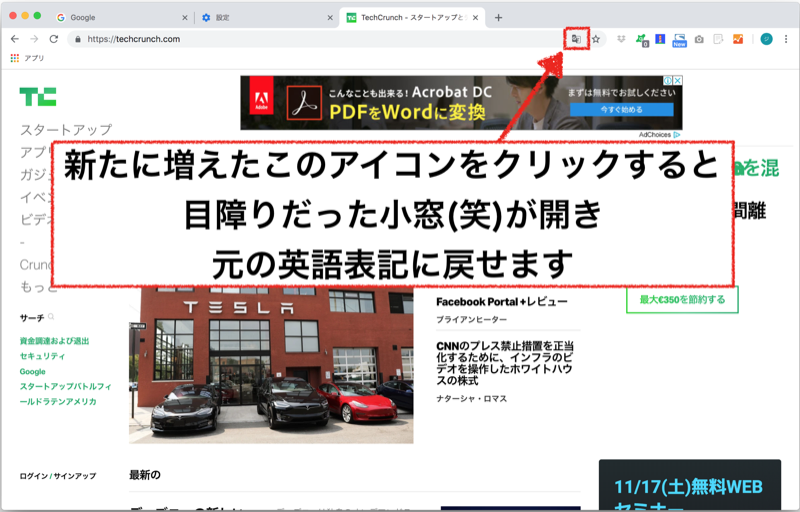The width and height of the screenshot is (800, 512).
Task: Open スタートアップ in the side menu
Action: 66,130
